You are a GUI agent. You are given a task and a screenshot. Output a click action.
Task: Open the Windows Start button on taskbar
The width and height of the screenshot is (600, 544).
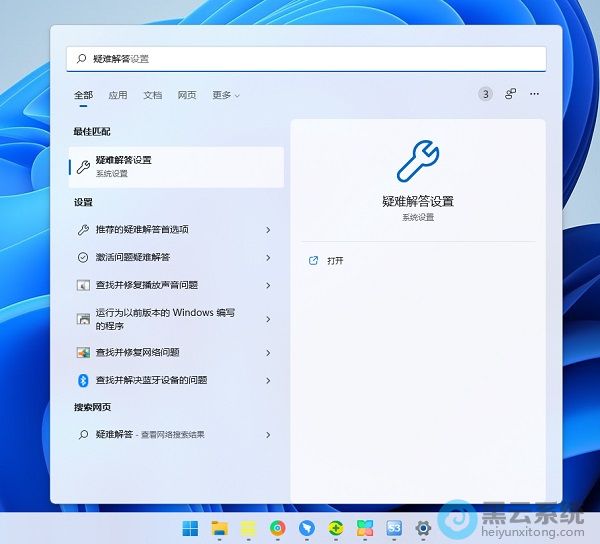[190, 528]
